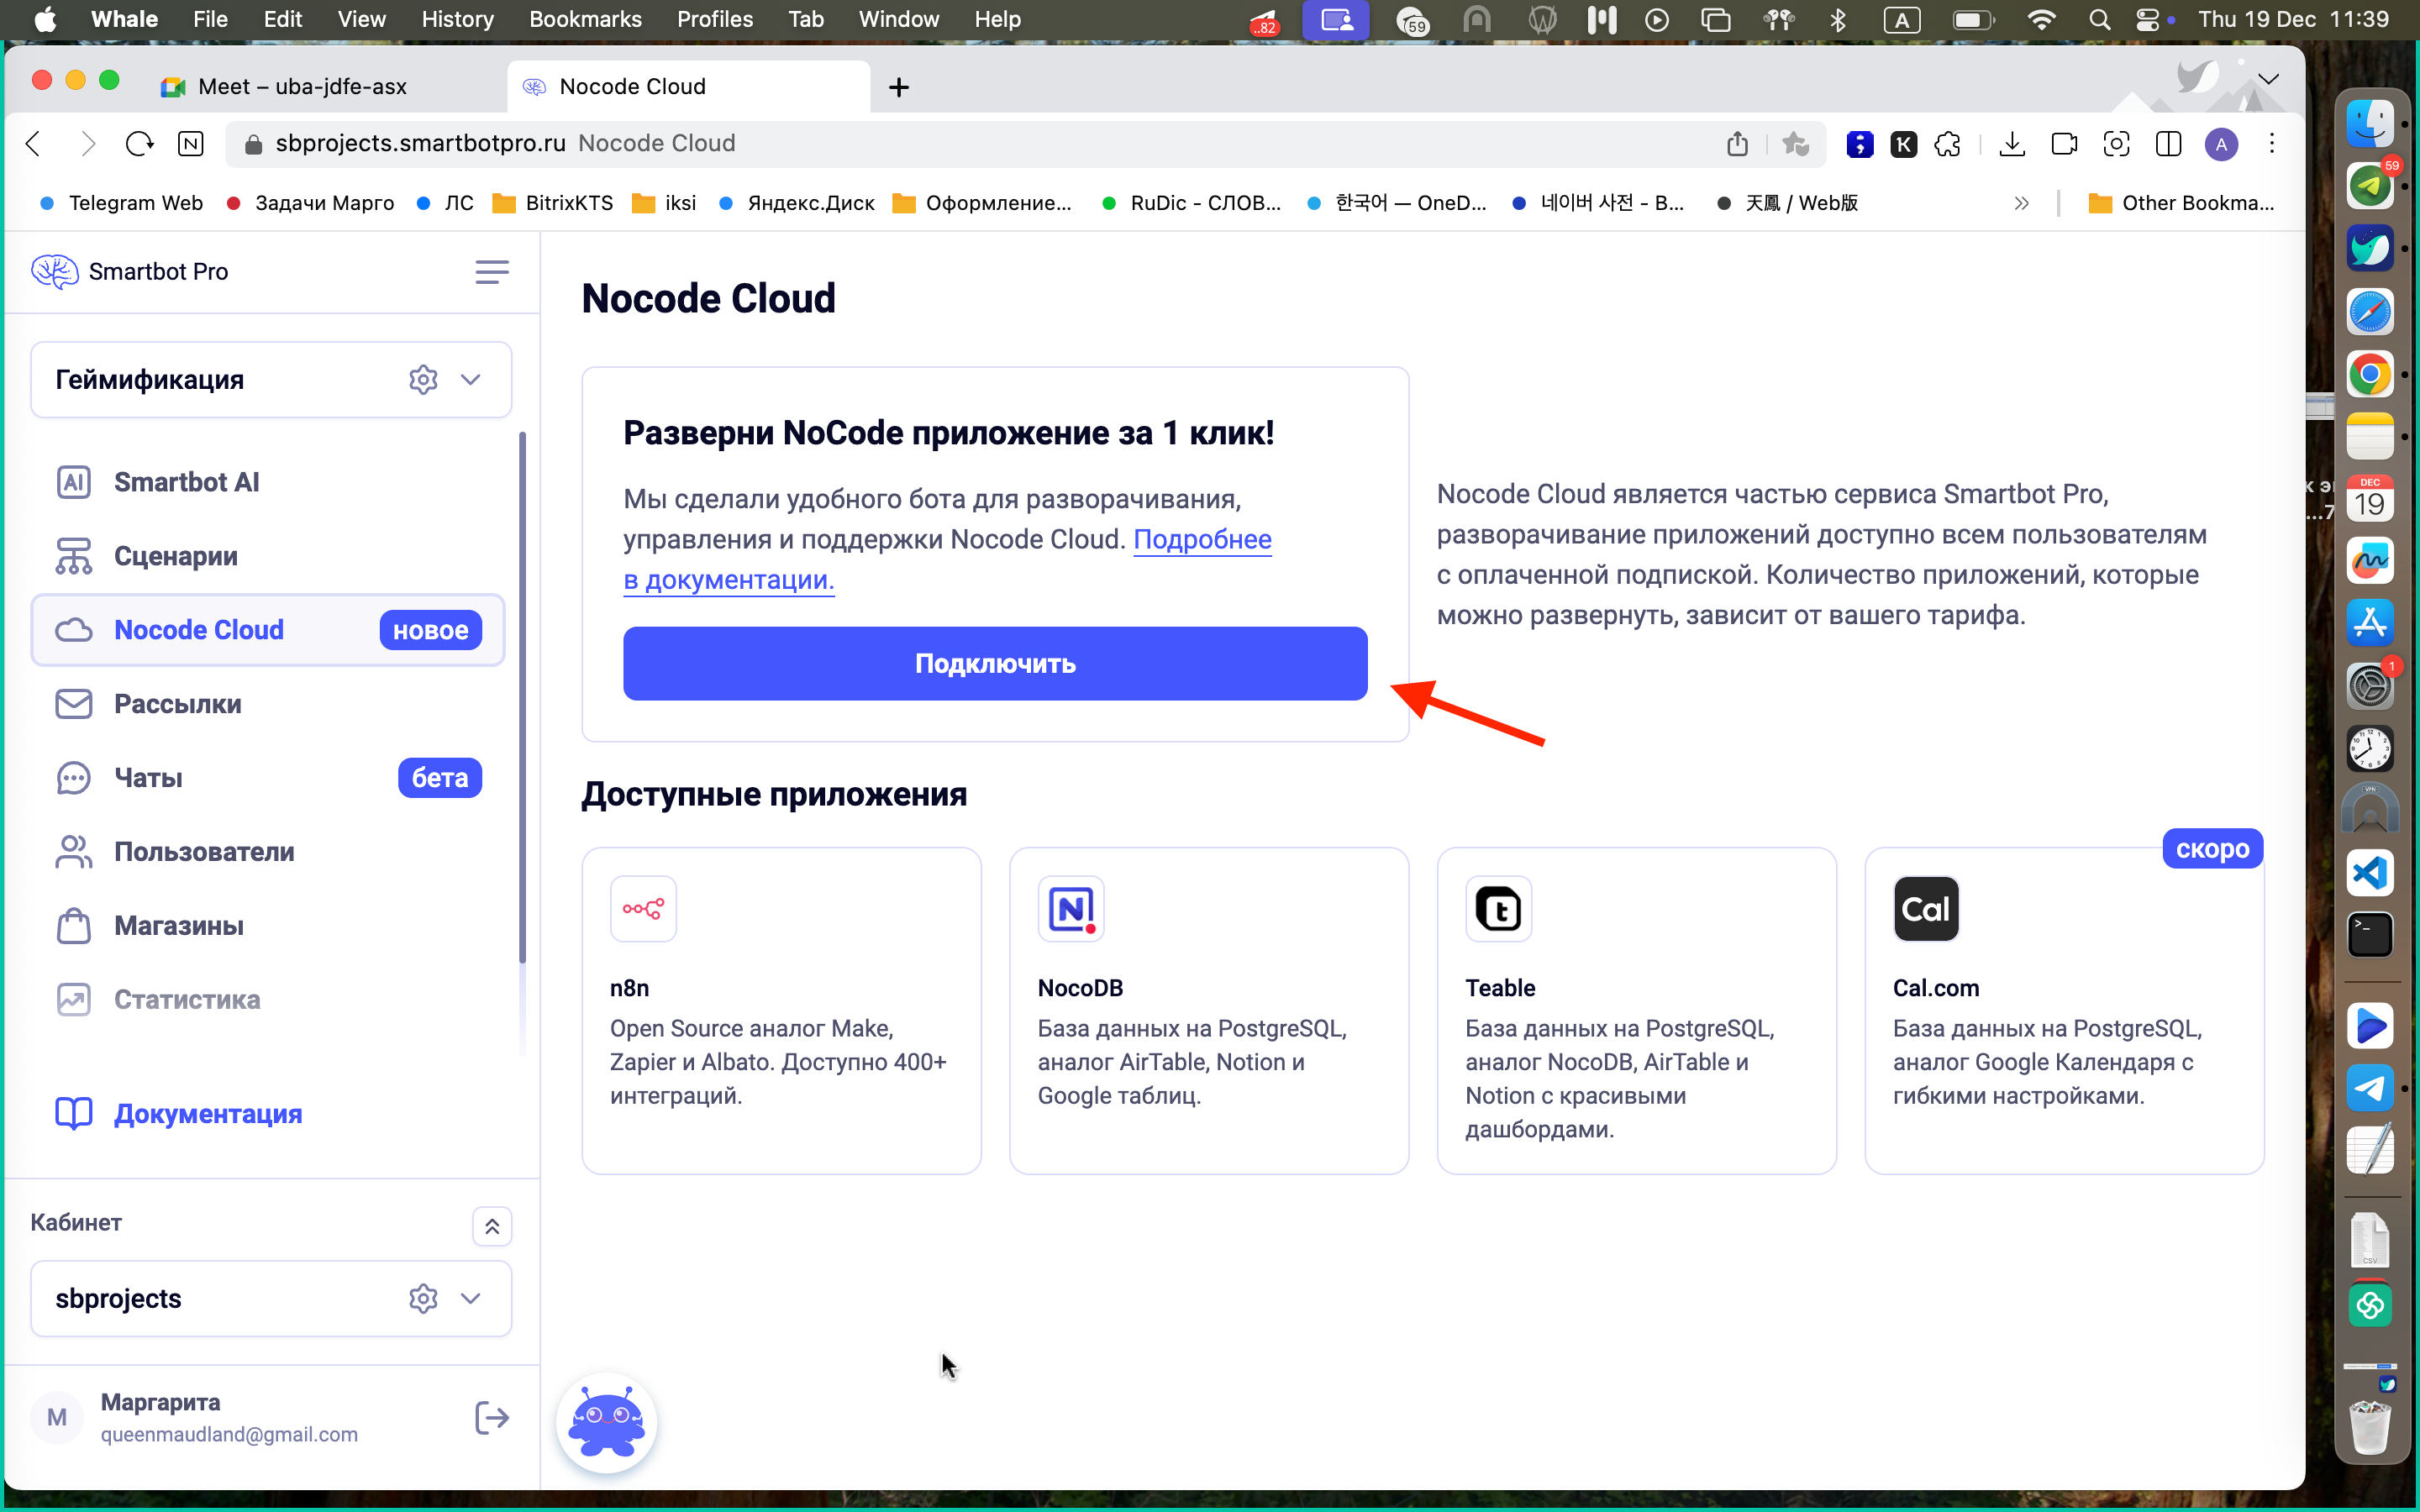Open the iksi bookmark folder
Viewport: 2420px width, 1512px height.
tap(664, 203)
